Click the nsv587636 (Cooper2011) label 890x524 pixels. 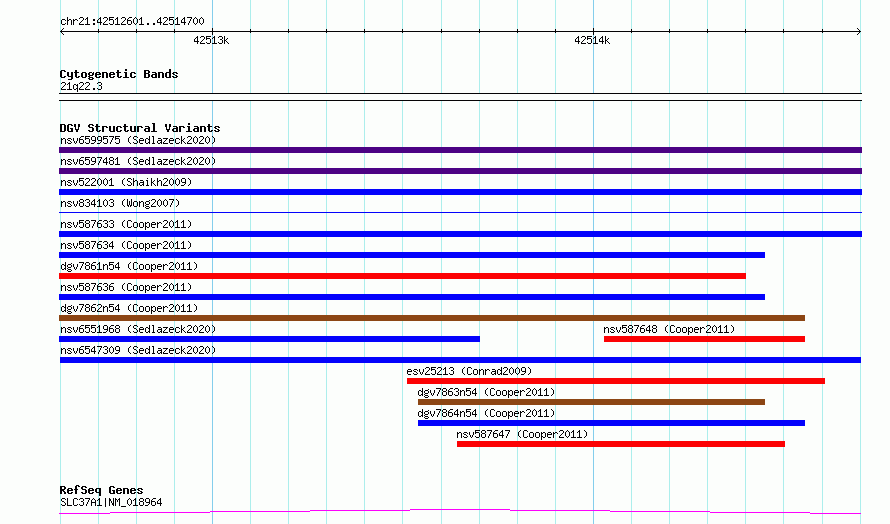126,287
